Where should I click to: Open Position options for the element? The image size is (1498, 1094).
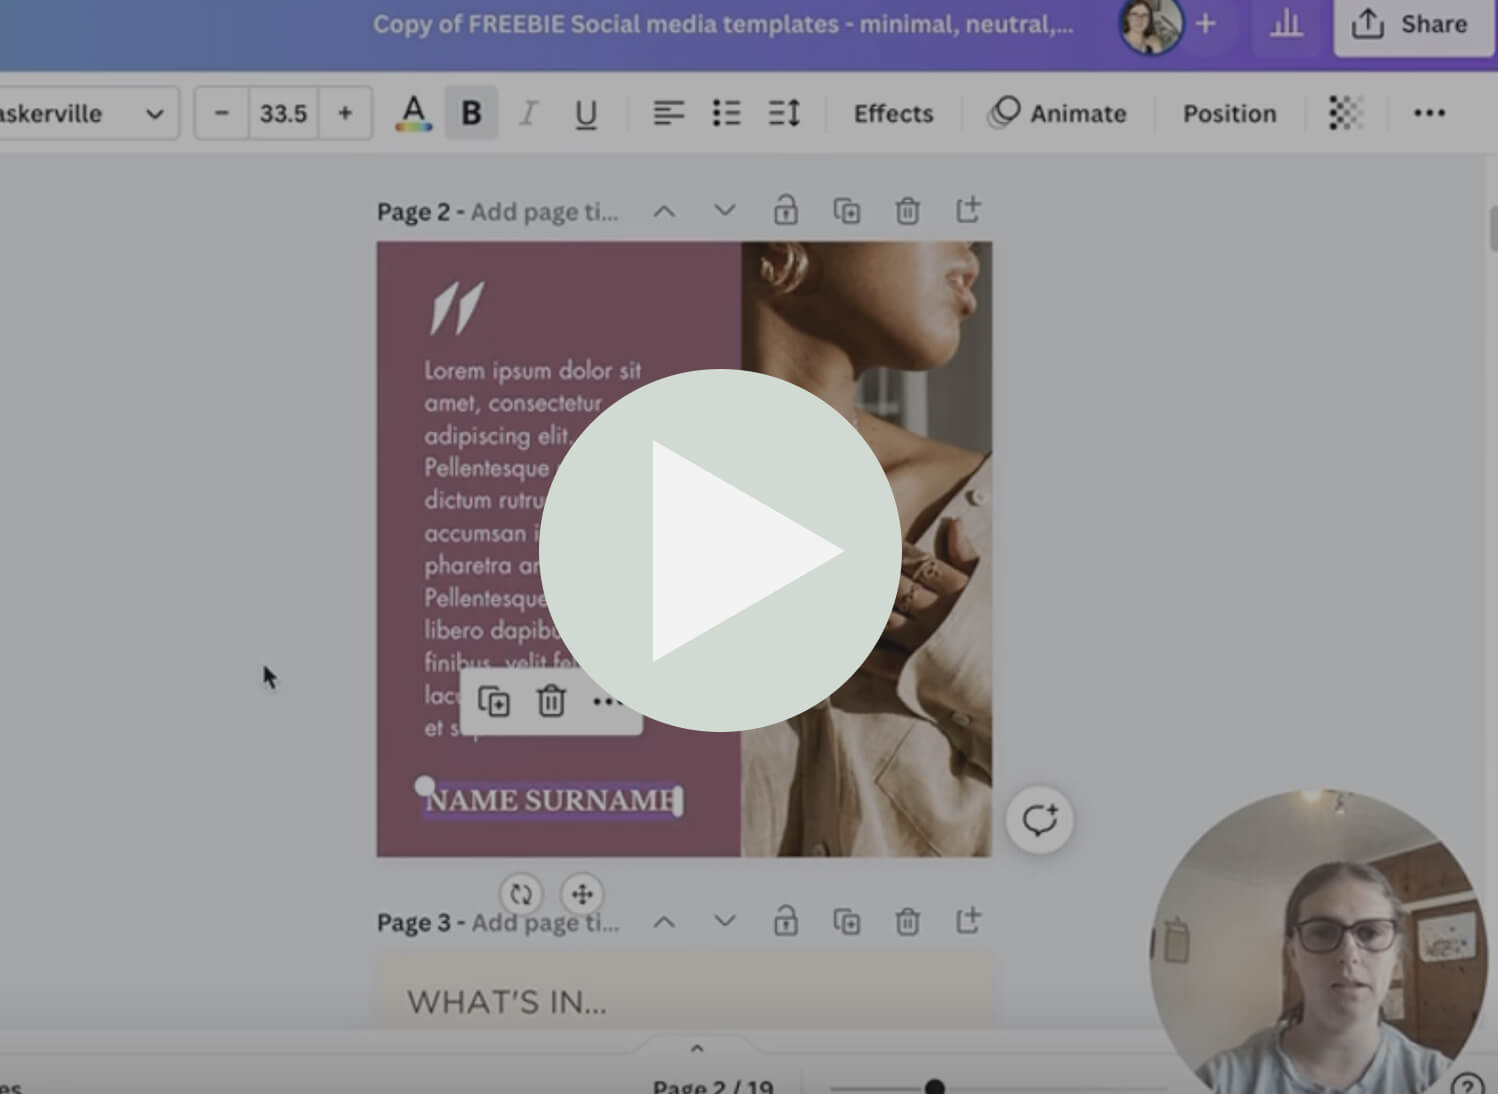1229,113
